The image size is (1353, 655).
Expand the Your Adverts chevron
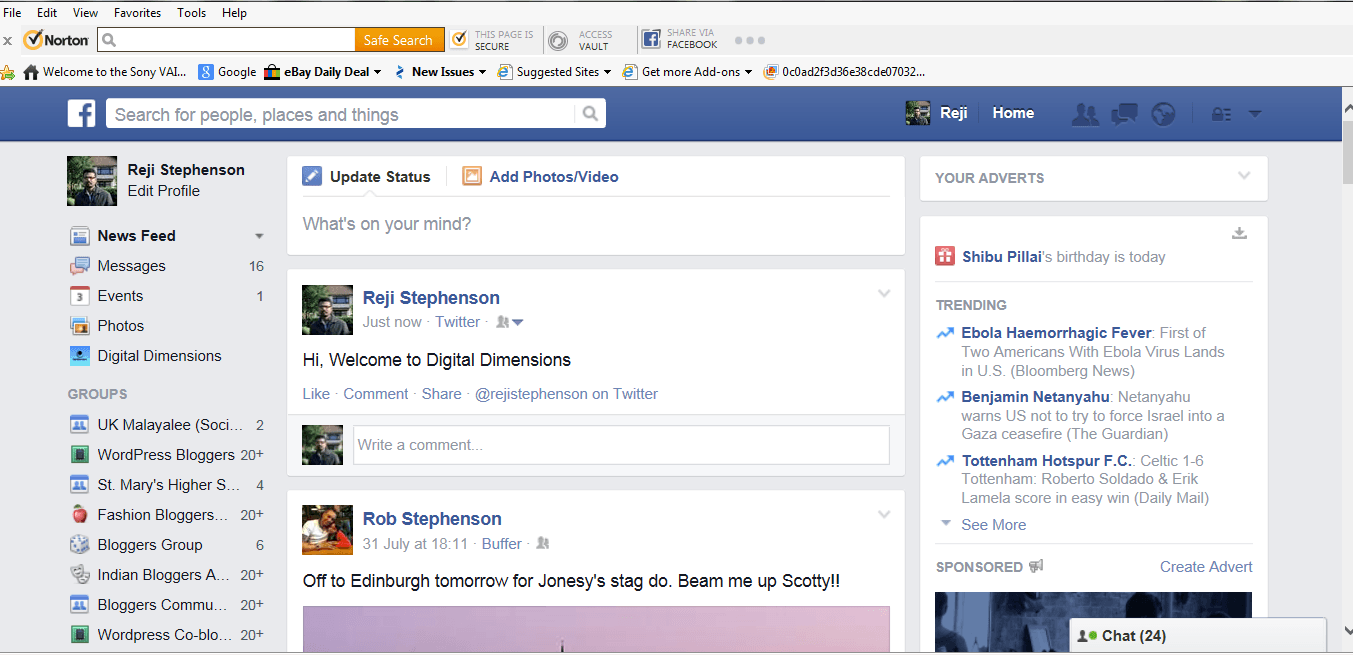click(1244, 175)
